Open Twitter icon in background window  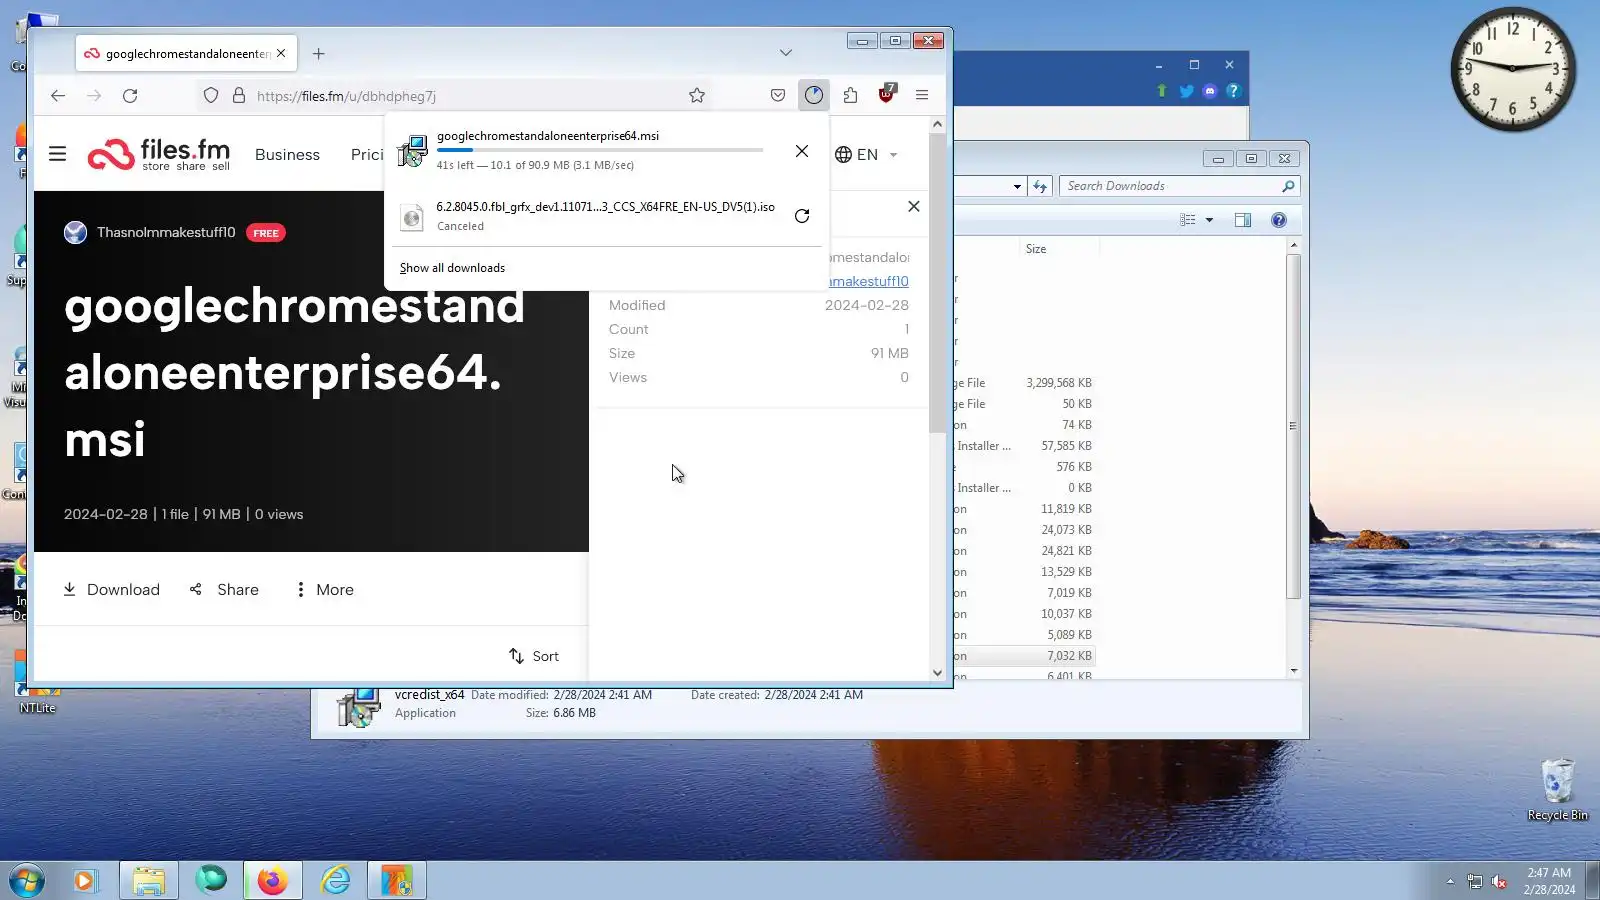tap(1186, 91)
